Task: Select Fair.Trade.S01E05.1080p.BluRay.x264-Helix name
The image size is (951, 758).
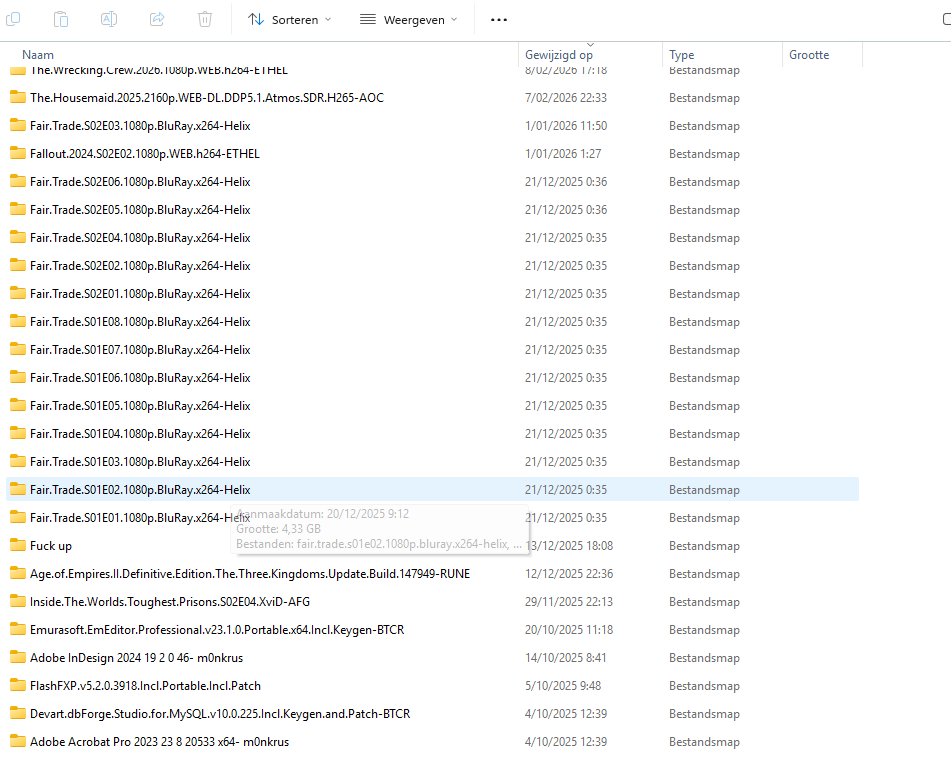Action: pyautogui.click(x=140, y=406)
